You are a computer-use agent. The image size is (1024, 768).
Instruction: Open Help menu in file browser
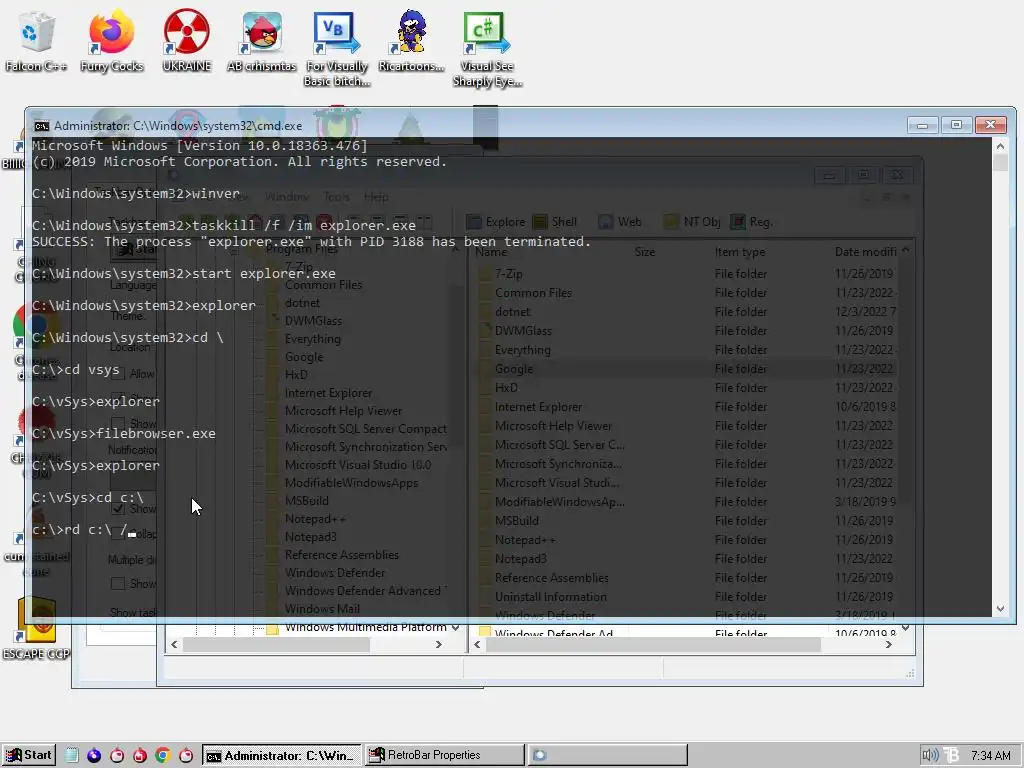tap(376, 197)
